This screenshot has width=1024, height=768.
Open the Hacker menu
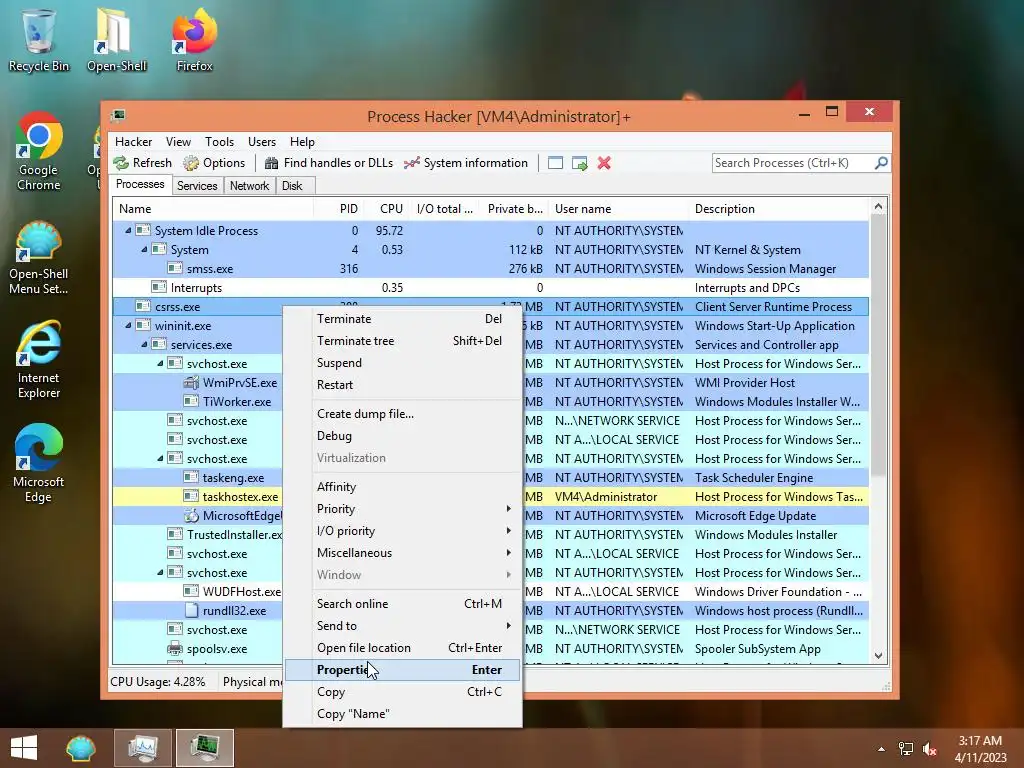pyautogui.click(x=133, y=142)
